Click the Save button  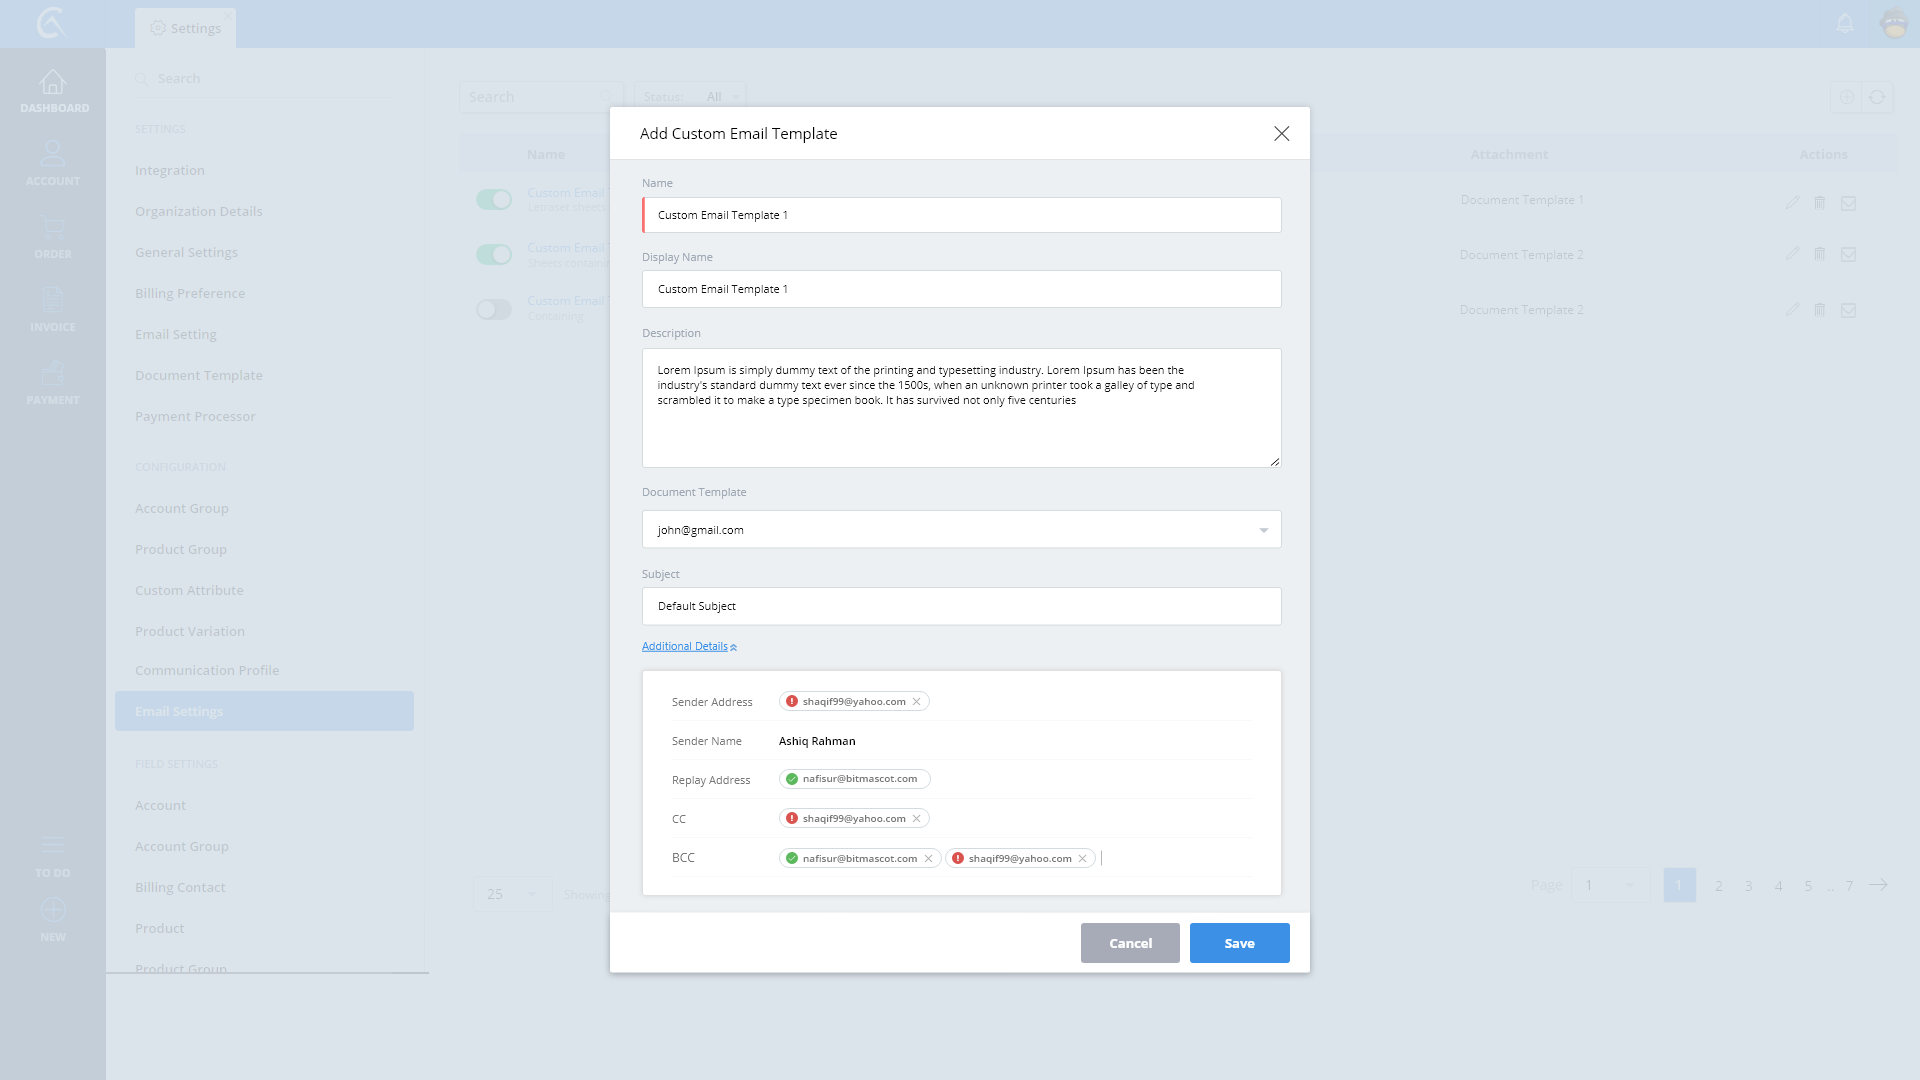click(x=1239, y=943)
